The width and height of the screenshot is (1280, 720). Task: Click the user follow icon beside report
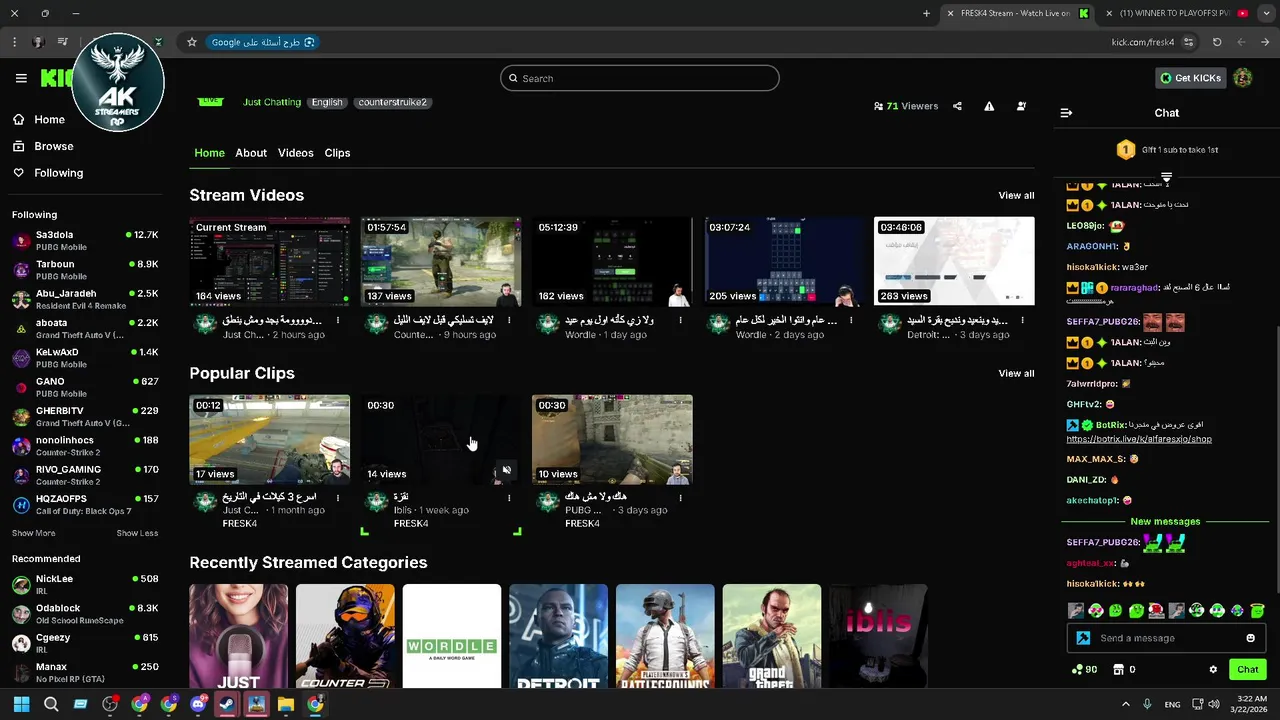(x=1021, y=106)
